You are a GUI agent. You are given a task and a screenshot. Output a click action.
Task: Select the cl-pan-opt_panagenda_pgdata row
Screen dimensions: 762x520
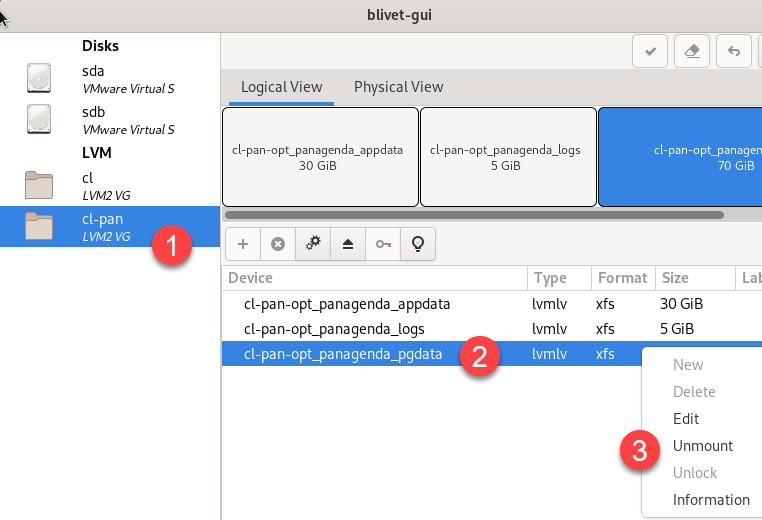pyautogui.click(x=432, y=354)
